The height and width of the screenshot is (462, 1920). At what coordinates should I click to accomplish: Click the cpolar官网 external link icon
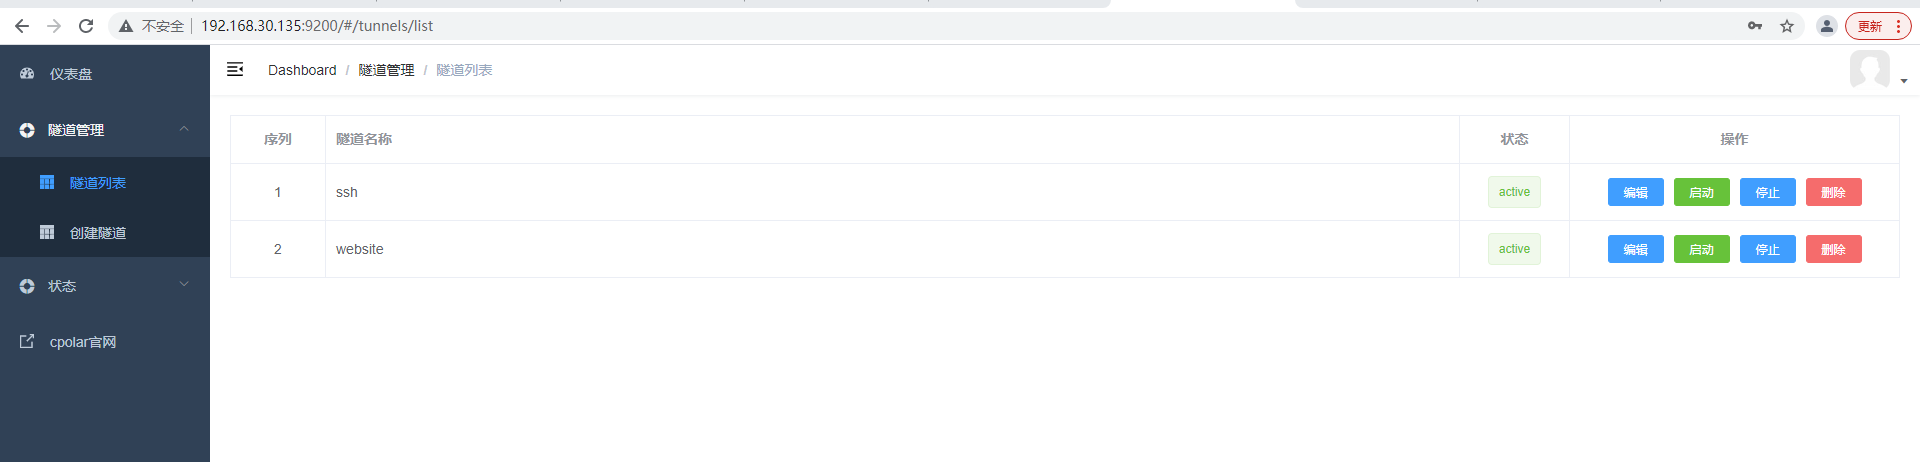[x=27, y=341]
